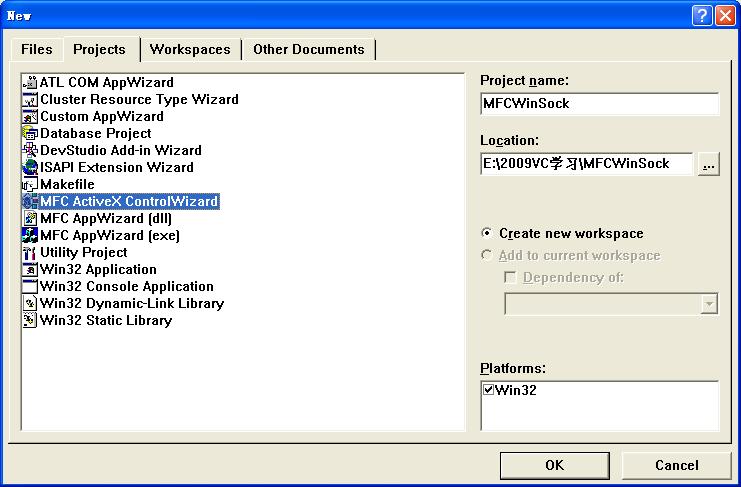Switch to the Workspaces tab
Screen dimensions: 741x487
190,50
